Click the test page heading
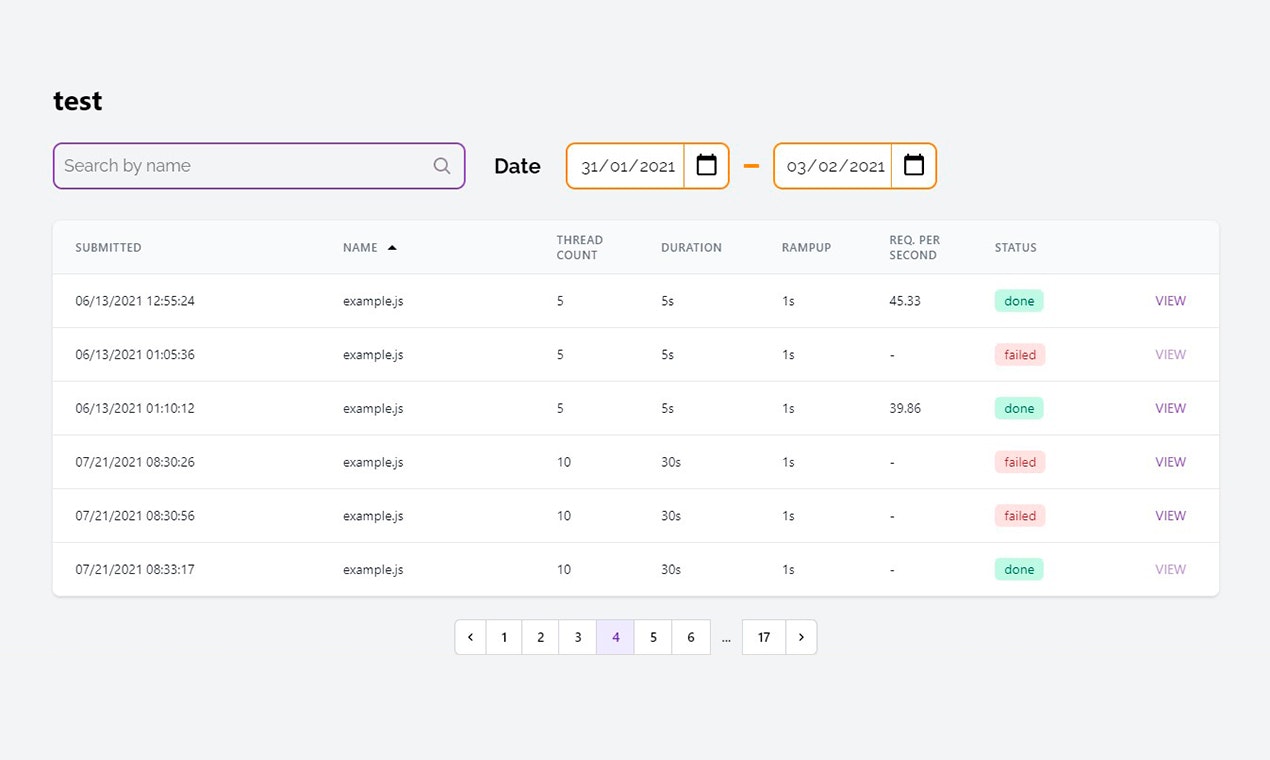The image size is (1270, 760). click(x=78, y=101)
